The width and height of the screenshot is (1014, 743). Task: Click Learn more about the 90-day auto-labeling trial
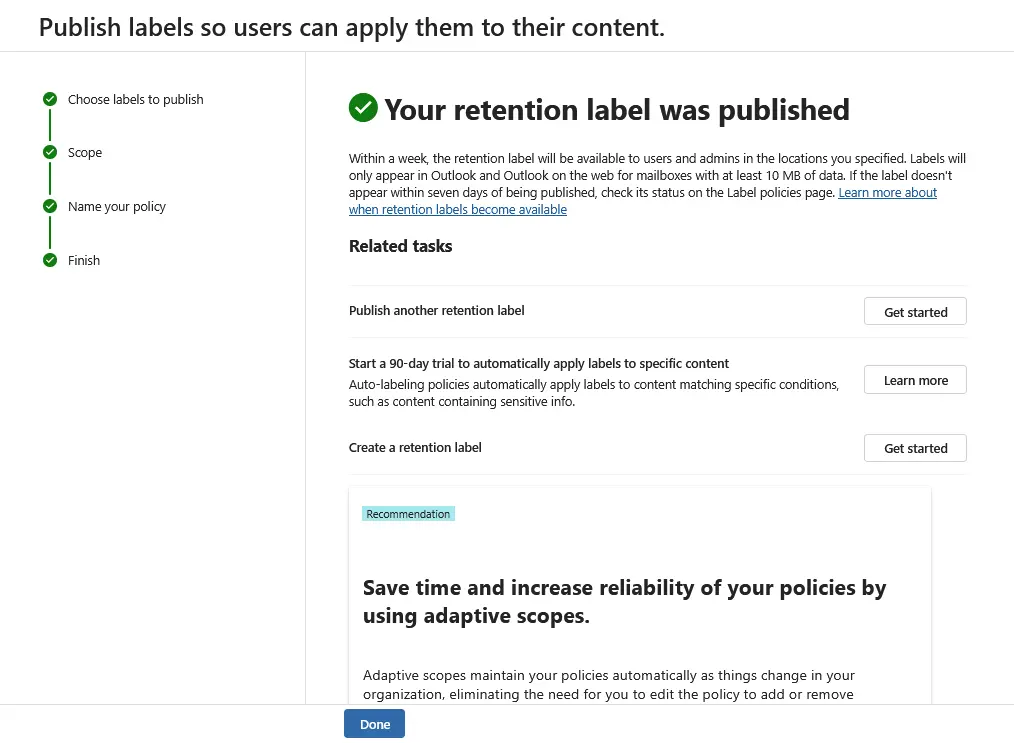tap(914, 379)
